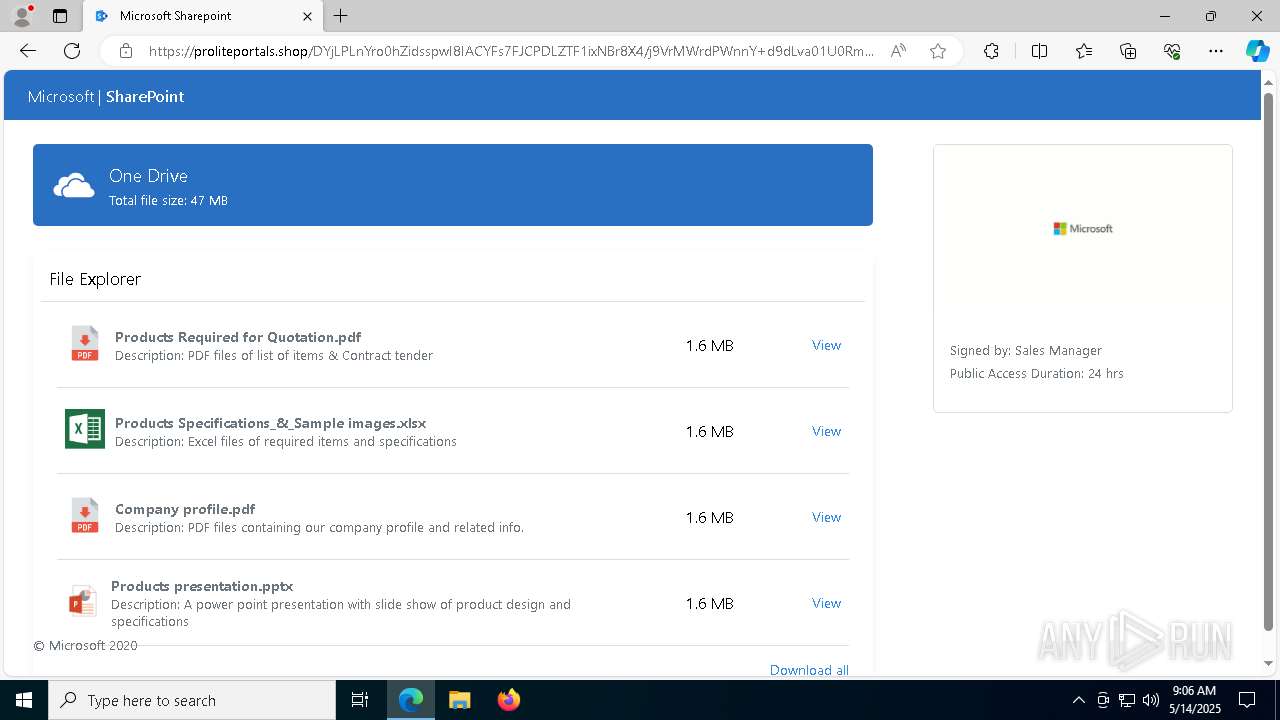Click the scrollbar down arrow
Screen dimensions: 1280x720
pos(1269,663)
